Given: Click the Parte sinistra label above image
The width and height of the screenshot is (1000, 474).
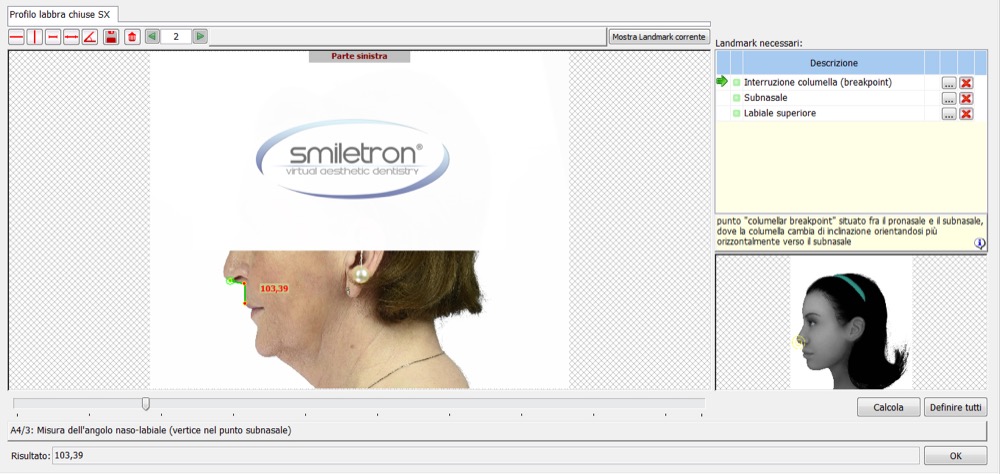Looking at the screenshot, I should point(359,56).
